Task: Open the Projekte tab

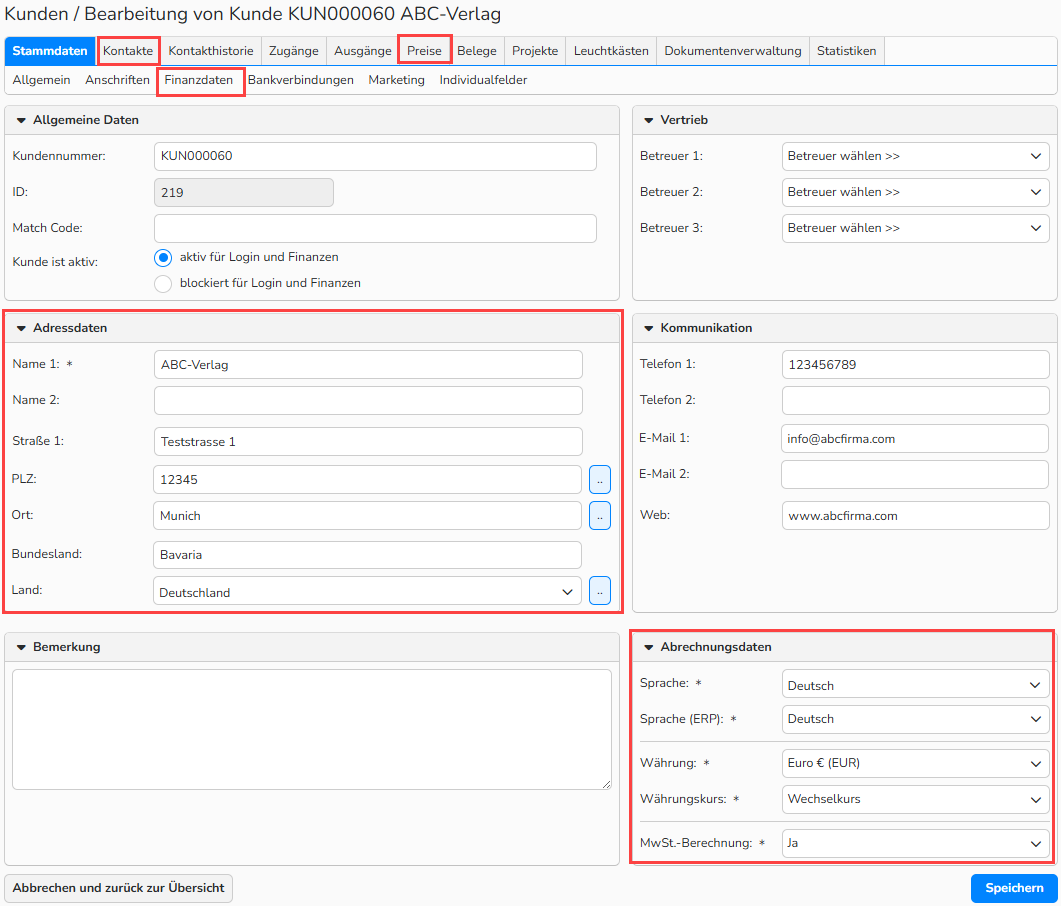Action: pyautogui.click(x=535, y=51)
